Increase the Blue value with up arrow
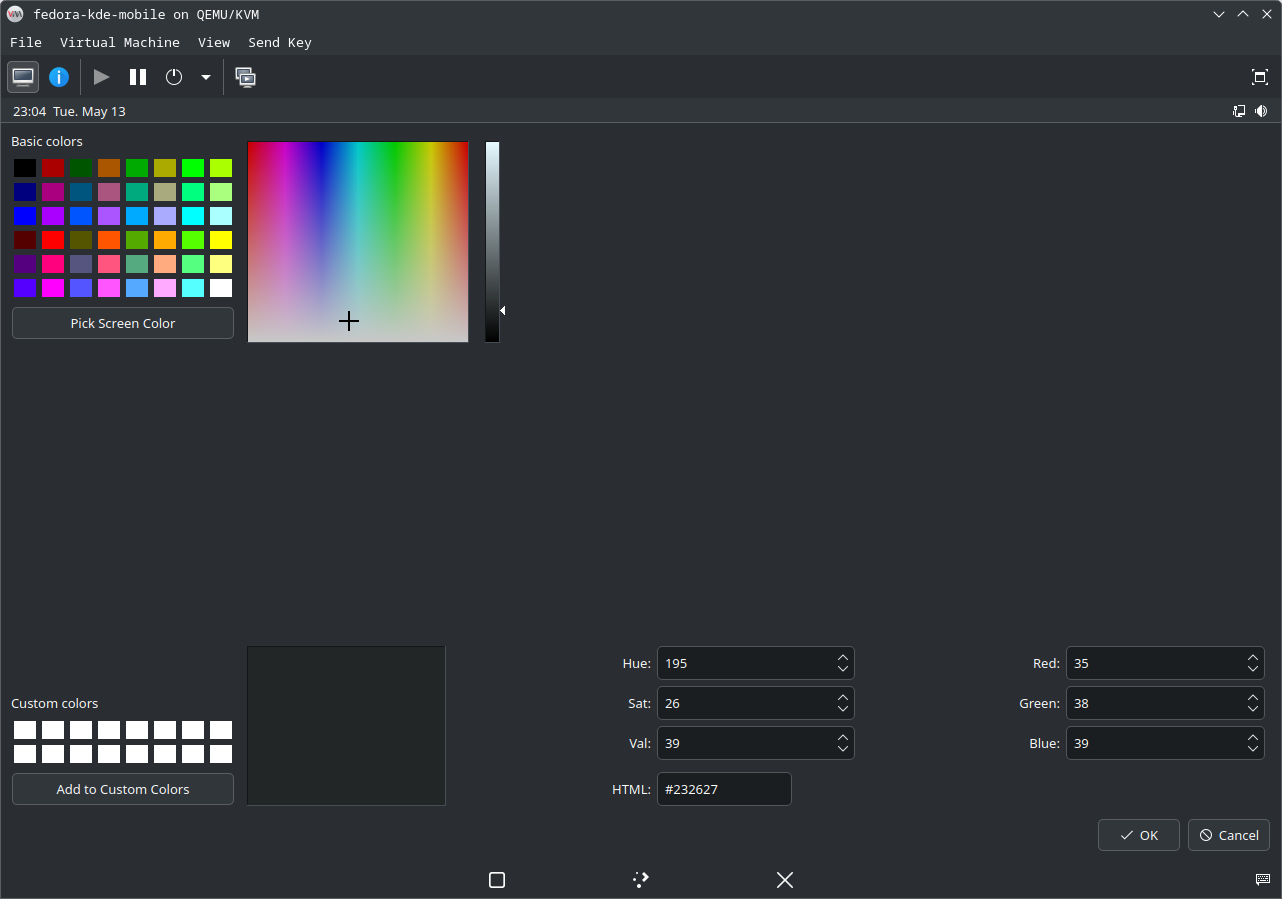 coord(1253,737)
